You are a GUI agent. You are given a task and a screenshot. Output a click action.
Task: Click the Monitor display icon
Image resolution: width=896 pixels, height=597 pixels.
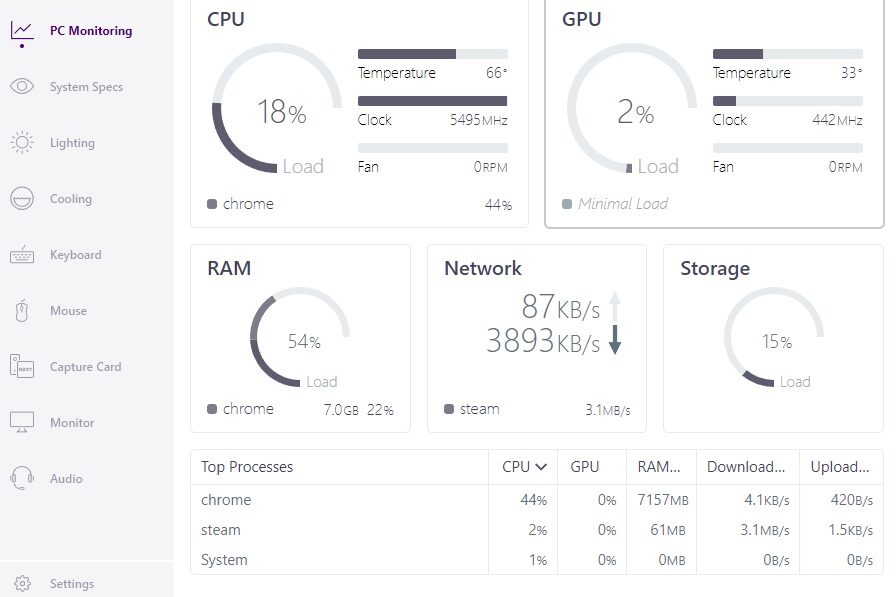pyautogui.click(x=22, y=423)
